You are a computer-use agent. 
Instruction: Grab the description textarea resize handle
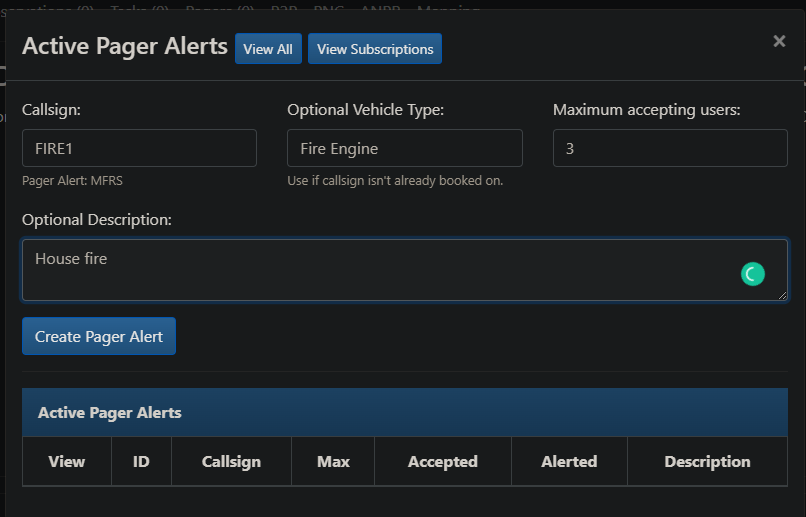[782, 296]
